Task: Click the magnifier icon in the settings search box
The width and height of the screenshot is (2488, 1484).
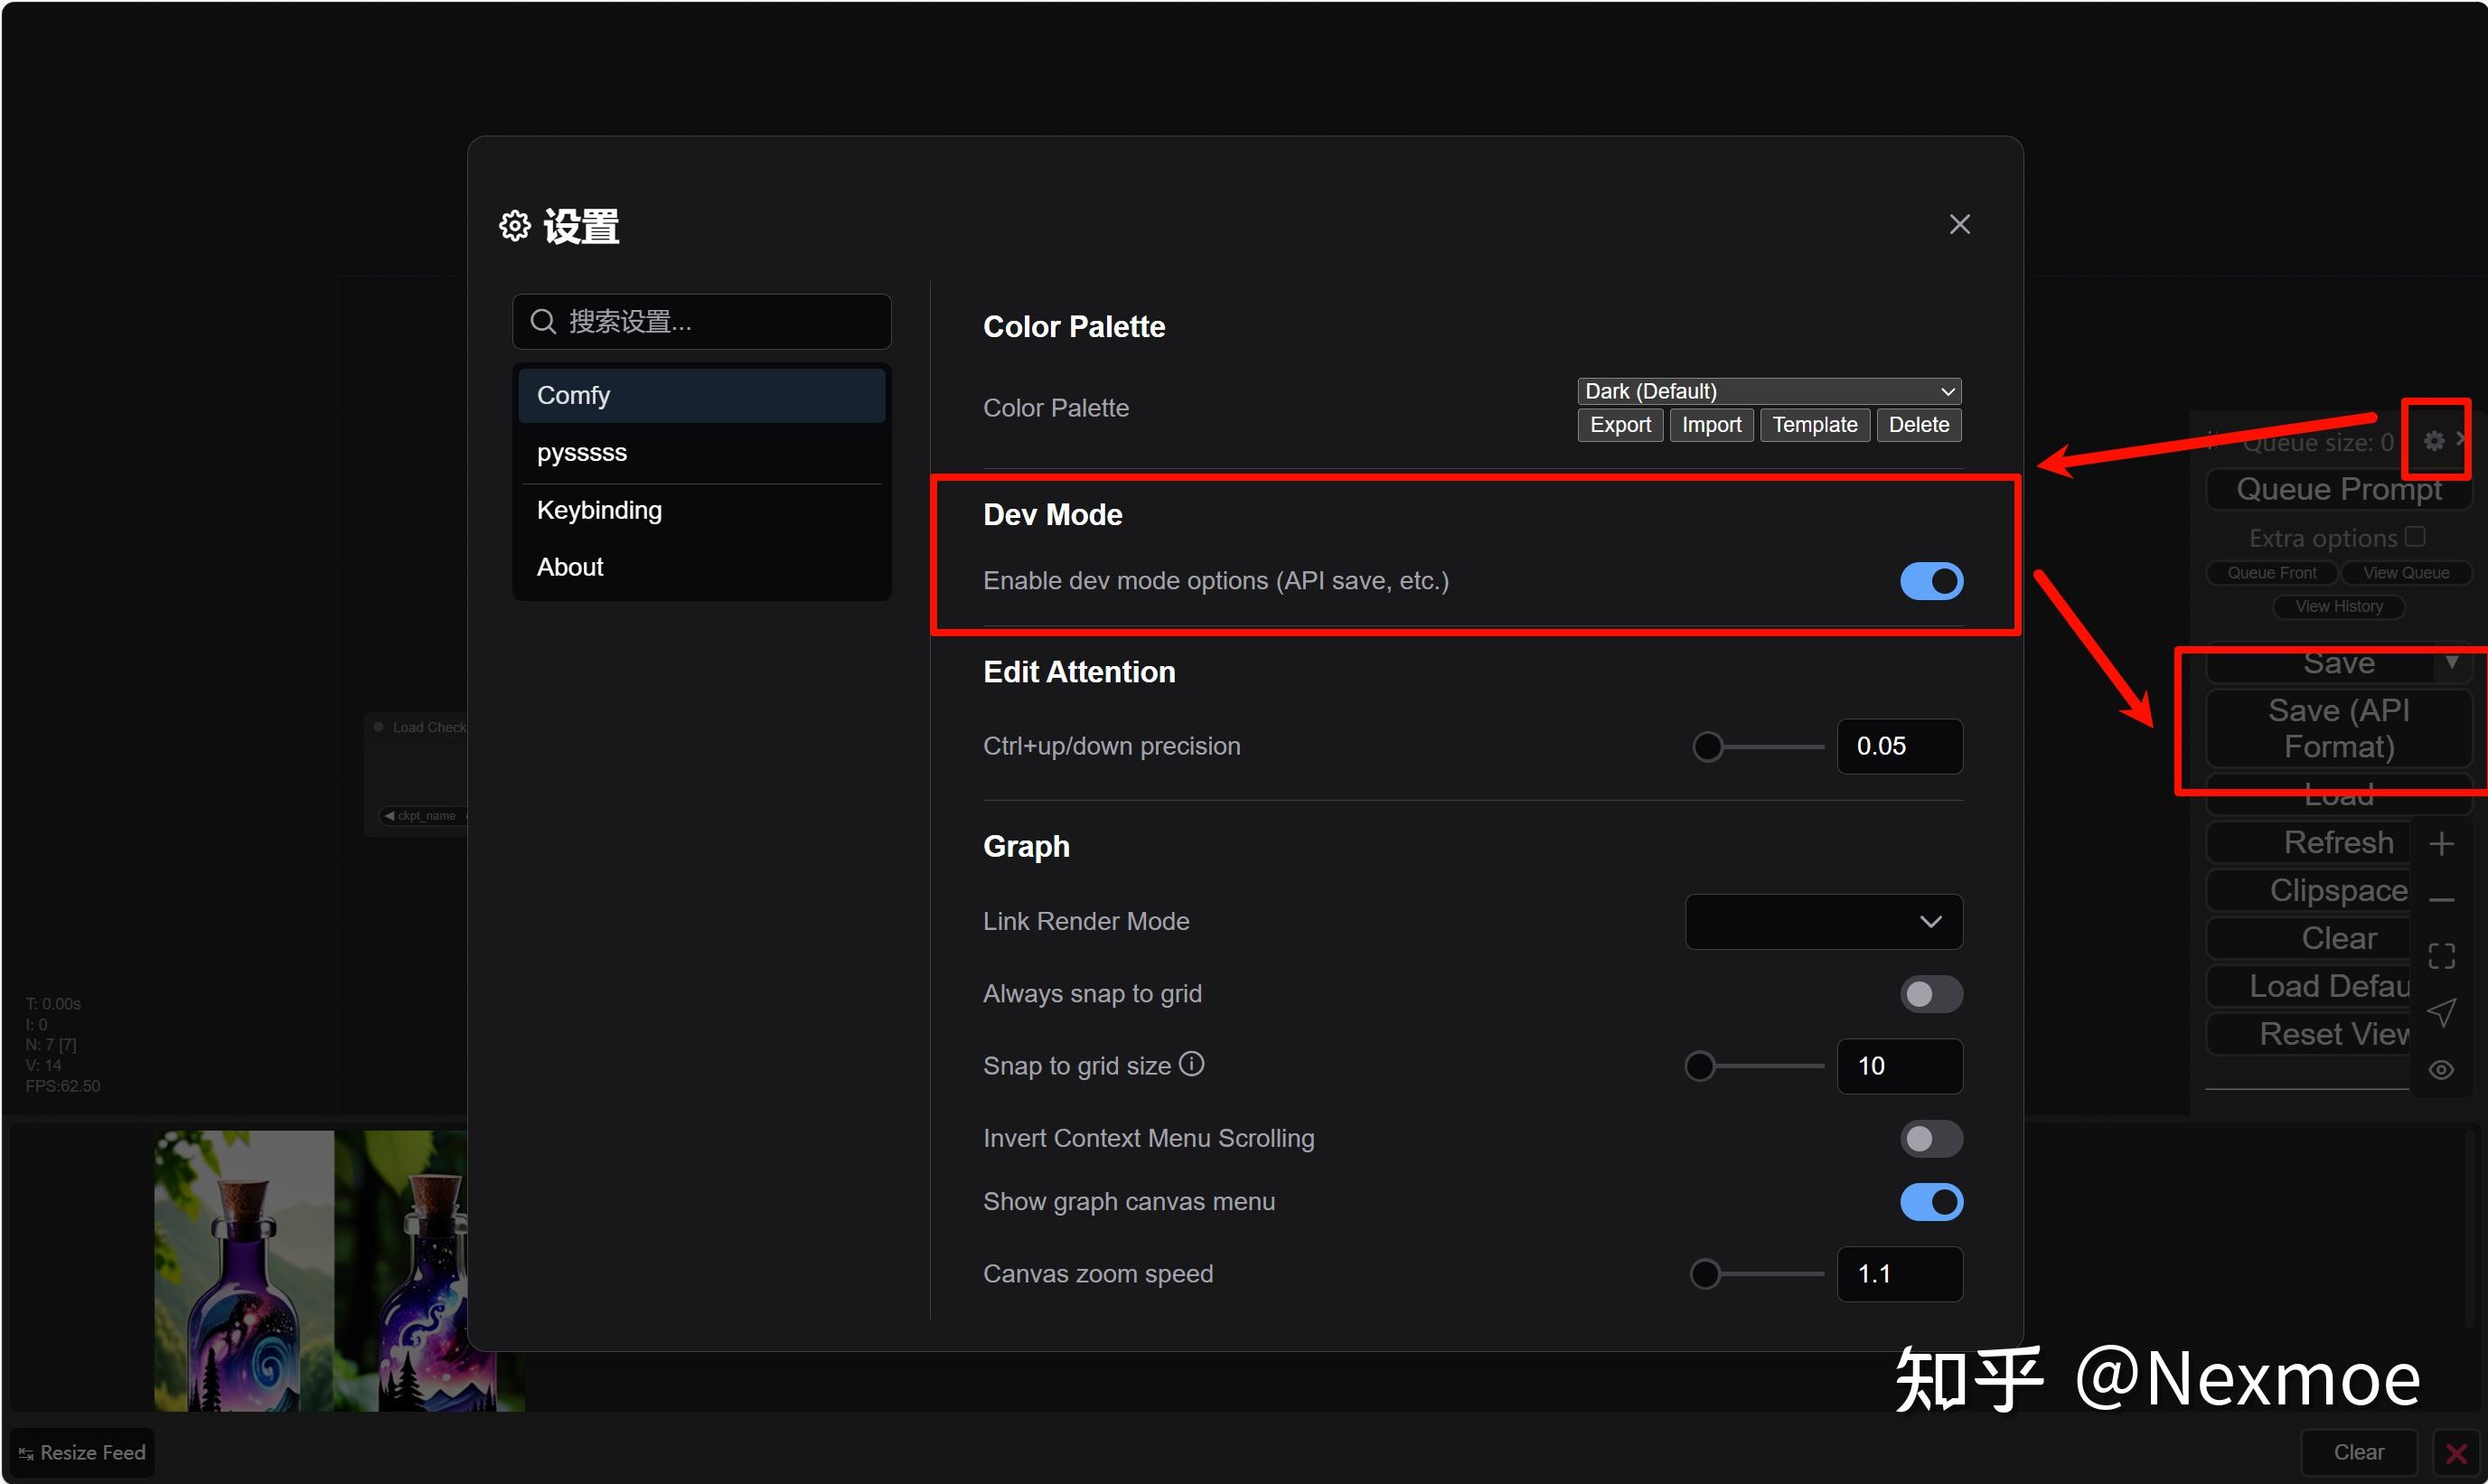Action: tap(543, 321)
